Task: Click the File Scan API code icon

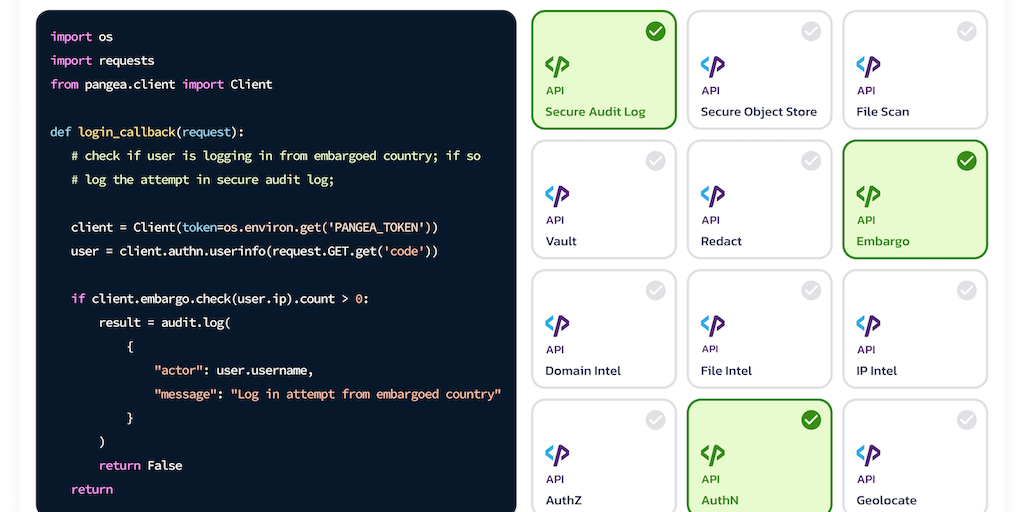Action: pos(868,66)
